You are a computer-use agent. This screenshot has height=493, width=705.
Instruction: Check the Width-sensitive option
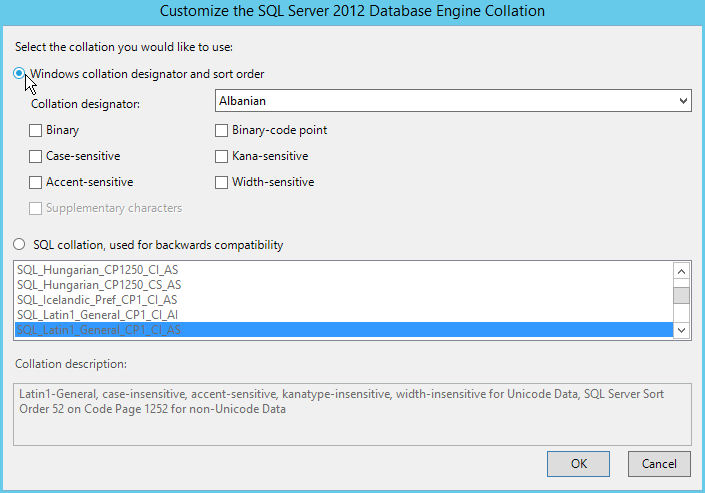[222, 182]
